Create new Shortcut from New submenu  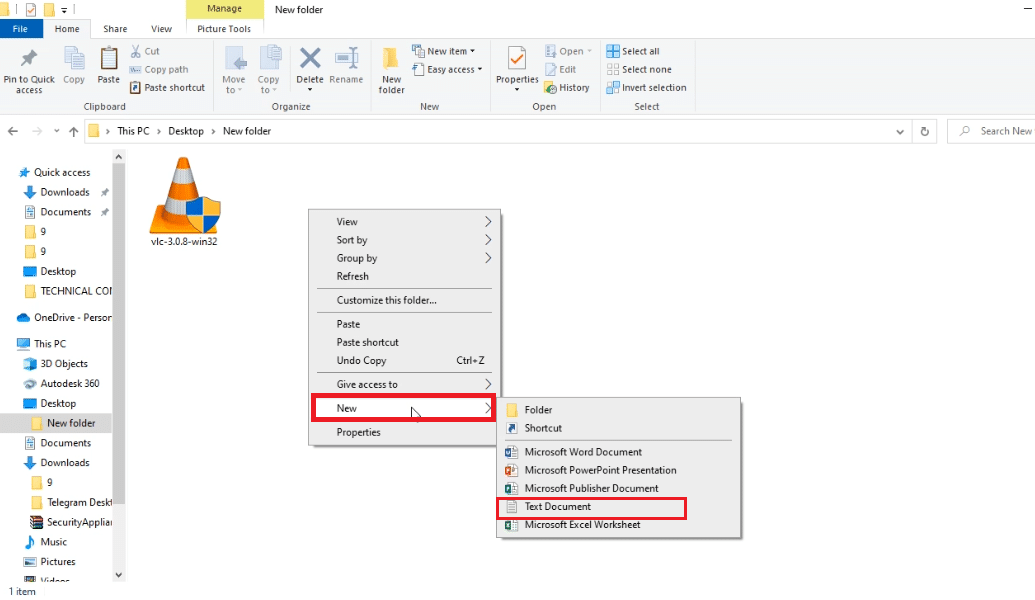click(618, 428)
